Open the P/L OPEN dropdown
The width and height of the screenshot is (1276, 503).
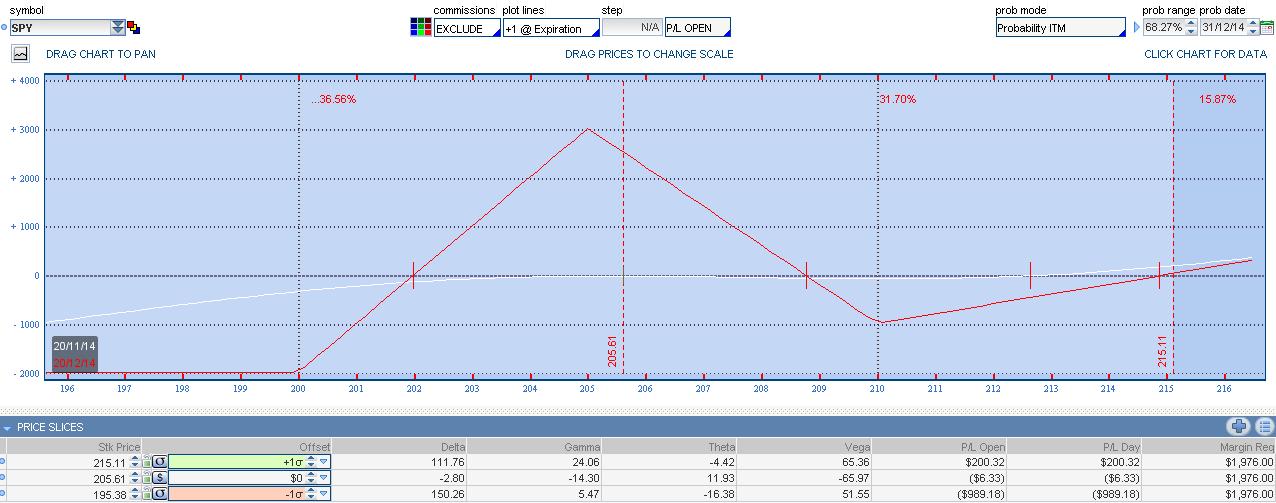coord(698,28)
